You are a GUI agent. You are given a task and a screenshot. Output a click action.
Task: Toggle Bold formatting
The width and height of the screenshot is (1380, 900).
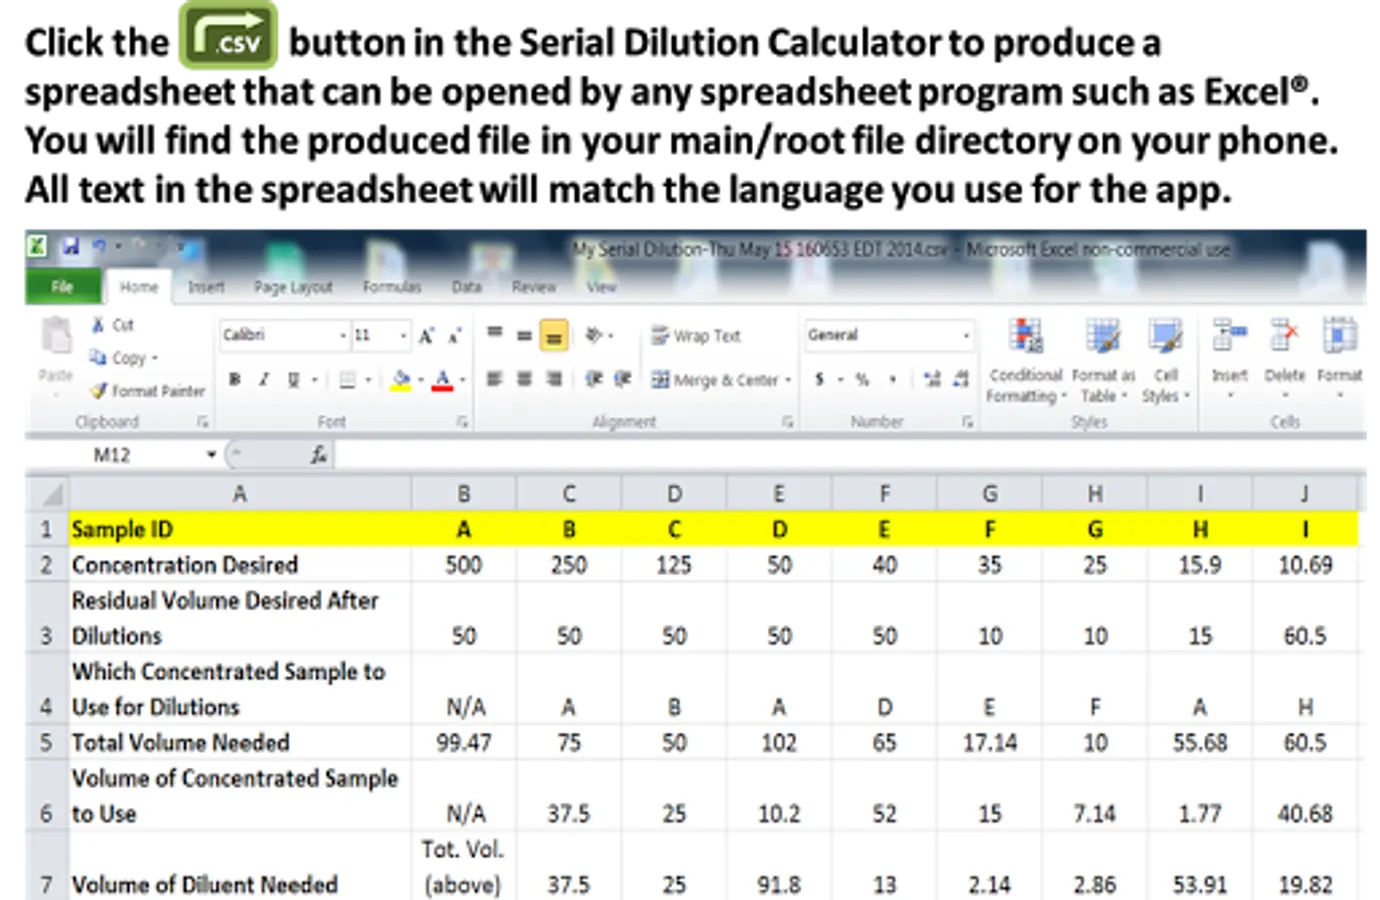(234, 380)
